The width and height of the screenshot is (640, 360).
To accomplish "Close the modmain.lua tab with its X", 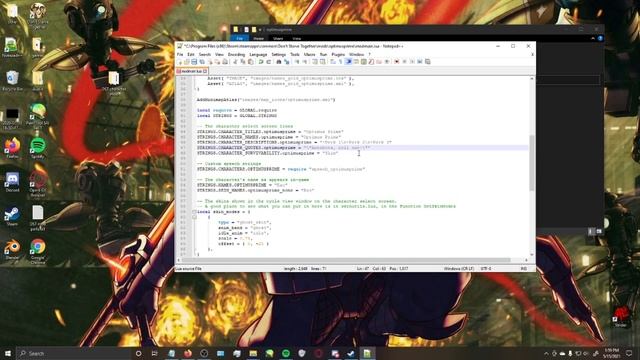I will pos(205,71).
